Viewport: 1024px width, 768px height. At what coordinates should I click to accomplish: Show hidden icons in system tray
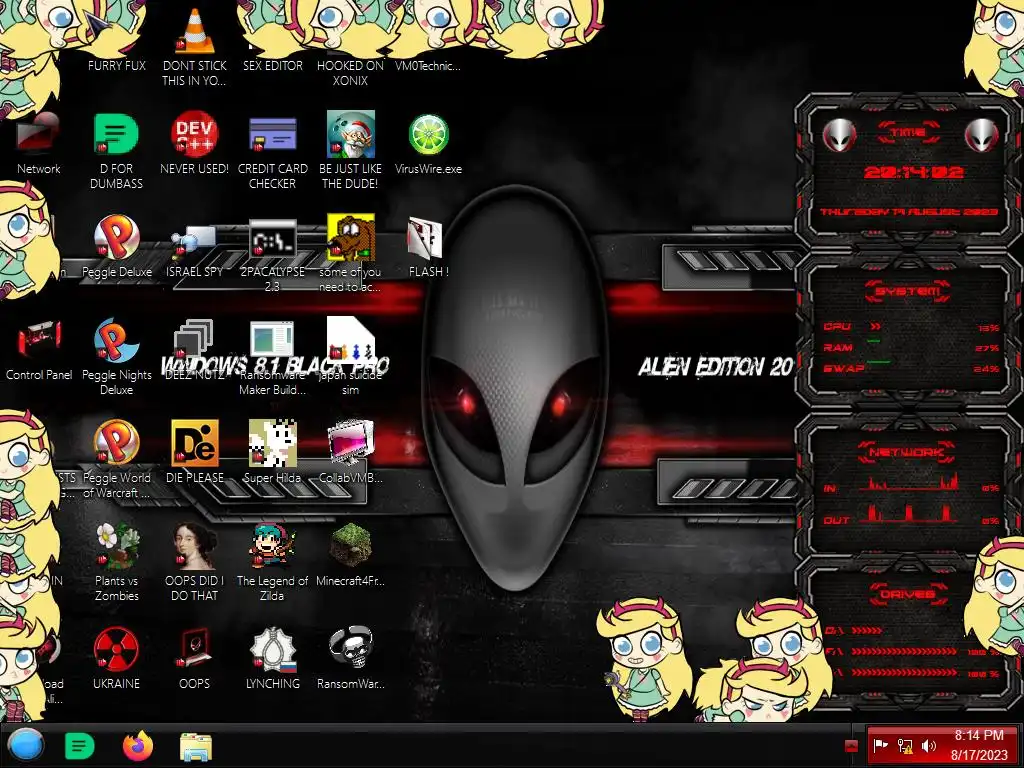(851, 746)
